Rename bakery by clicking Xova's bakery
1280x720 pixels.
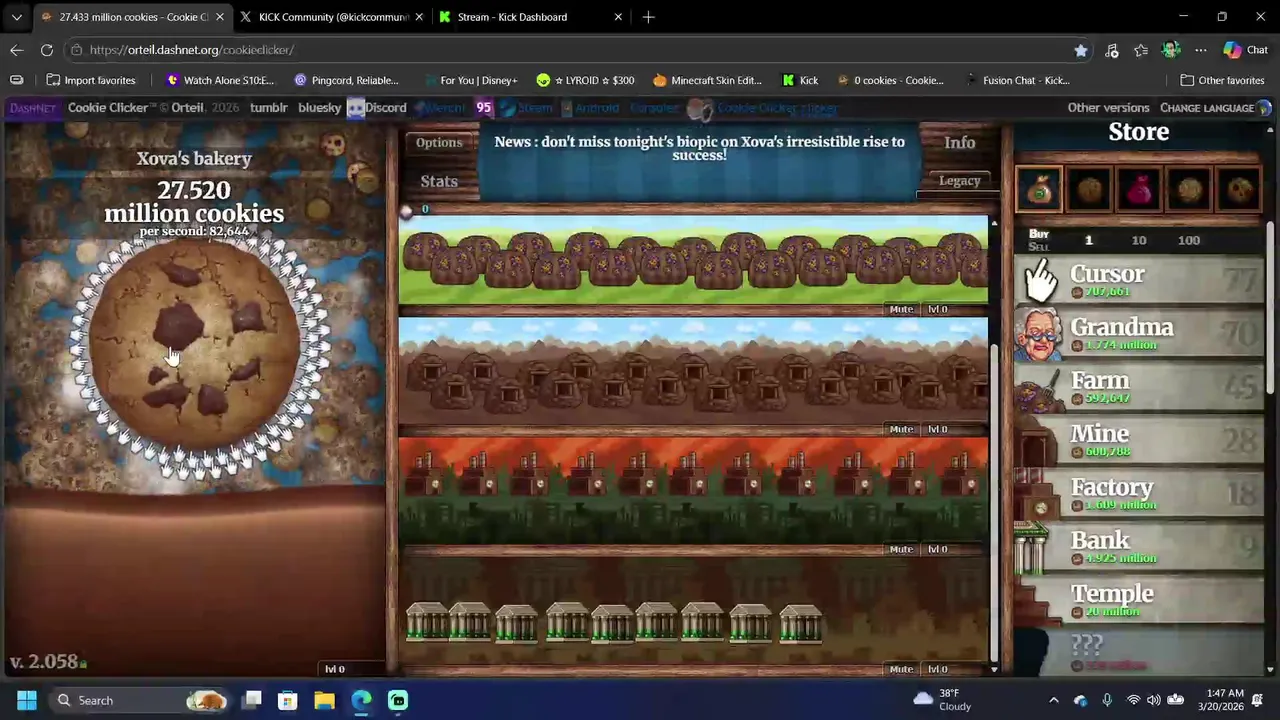[x=194, y=159]
